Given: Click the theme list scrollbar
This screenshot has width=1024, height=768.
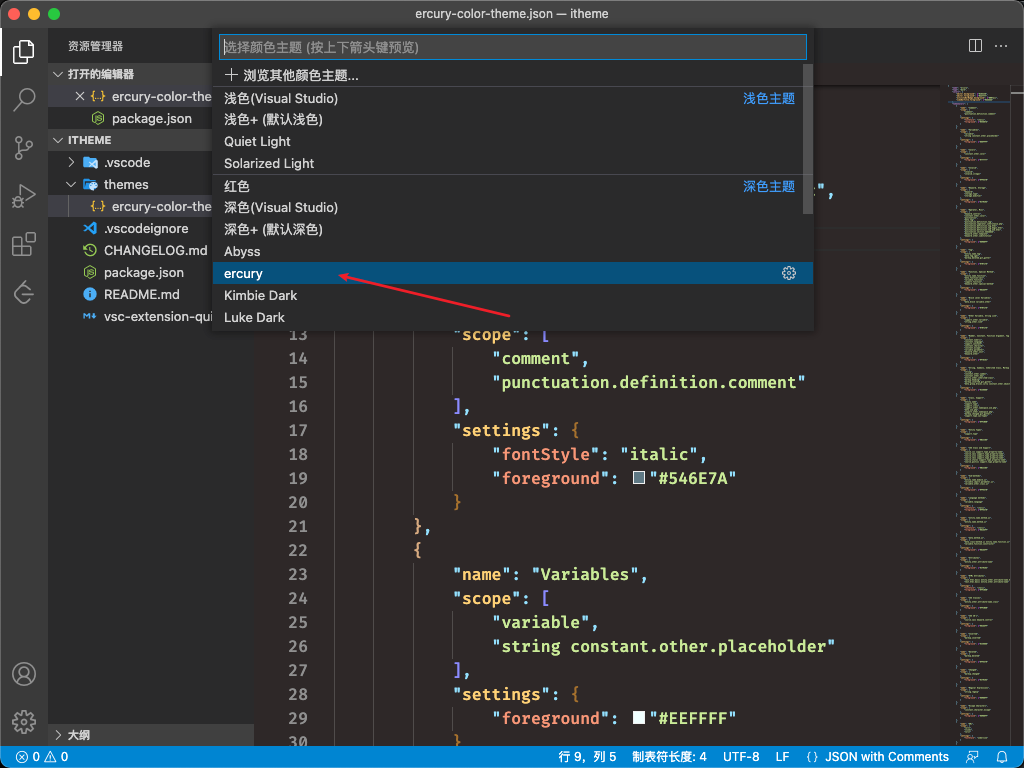Looking at the screenshot, I should [x=808, y=139].
